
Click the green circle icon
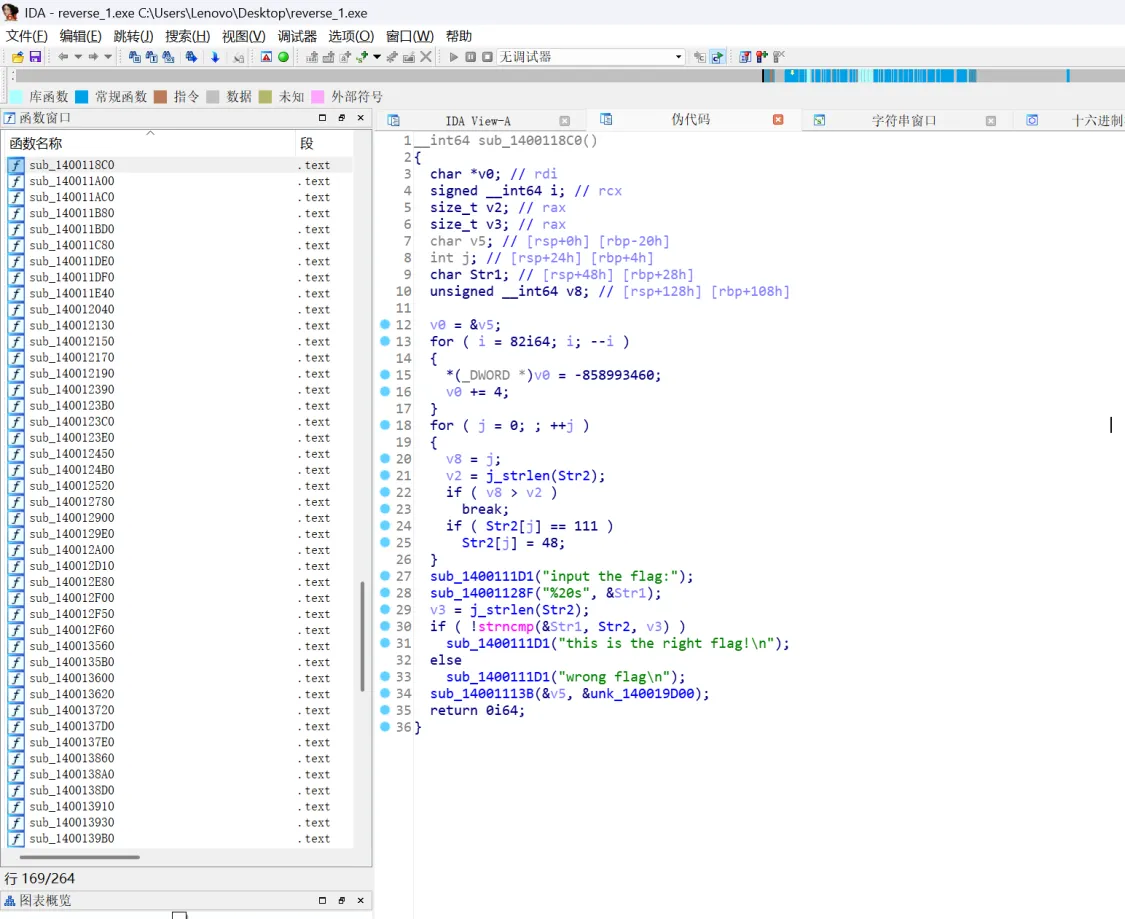(283, 57)
